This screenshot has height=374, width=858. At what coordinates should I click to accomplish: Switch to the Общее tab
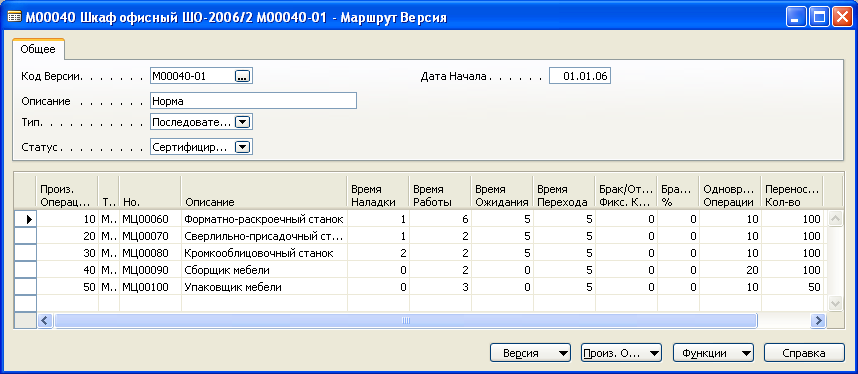pos(38,49)
